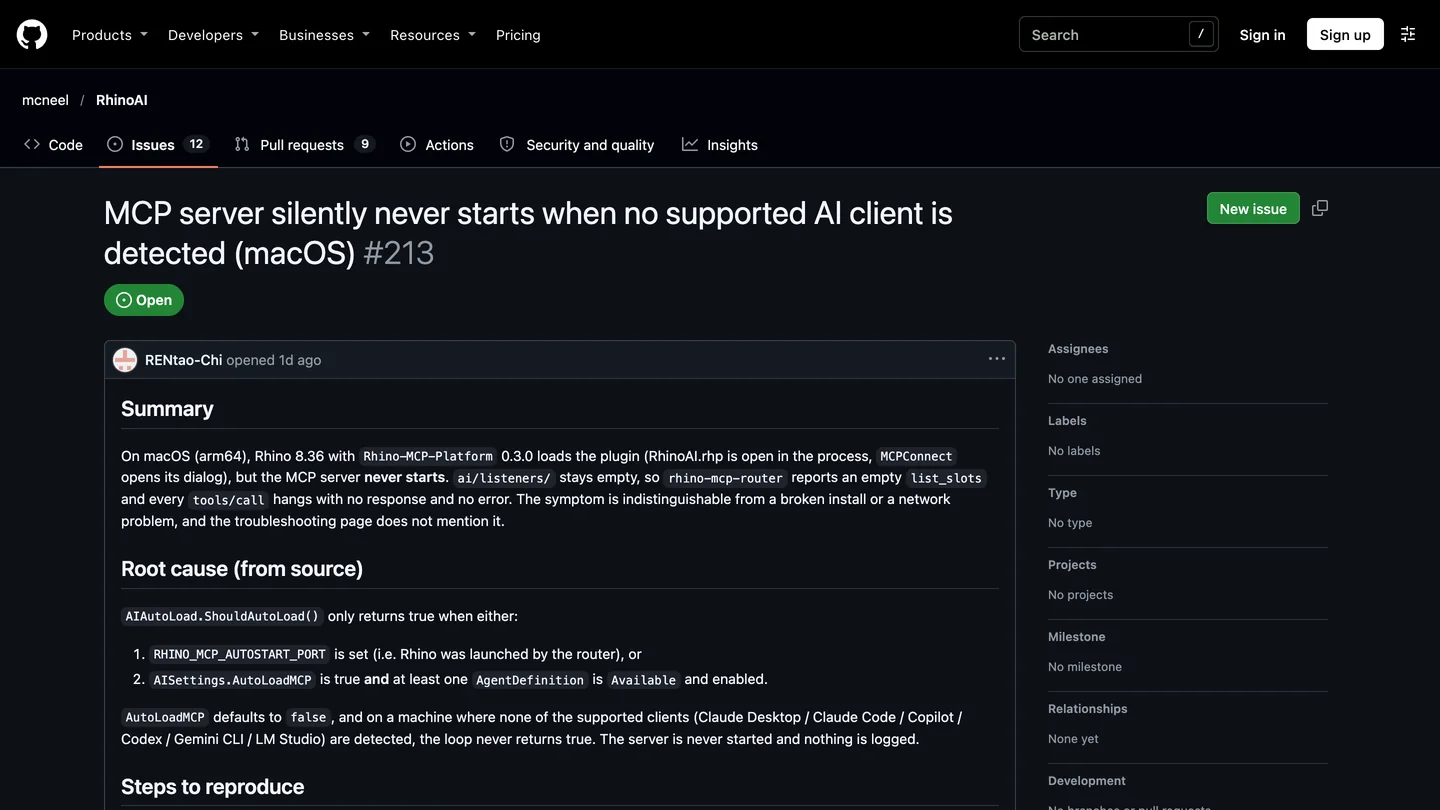Focus the Search input field
Image resolution: width=1440 pixels, height=810 pixels.
tap(1118, 34)
